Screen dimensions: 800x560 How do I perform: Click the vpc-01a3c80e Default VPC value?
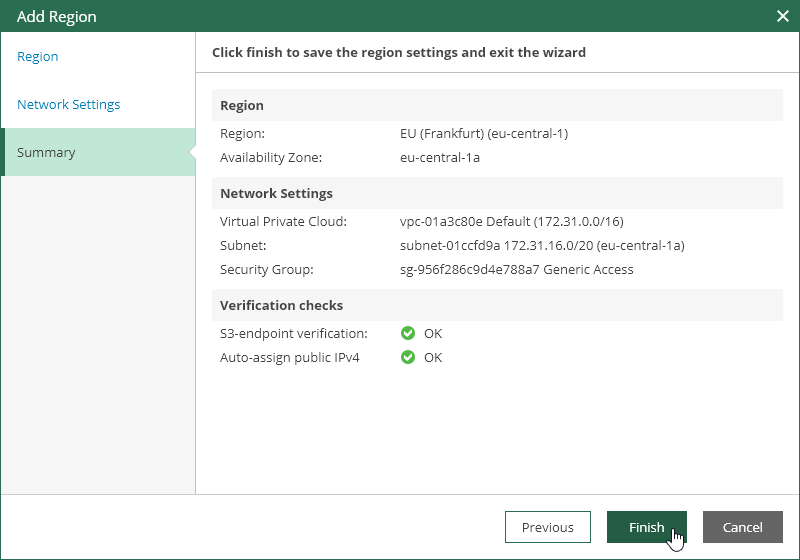pos(512,221)
